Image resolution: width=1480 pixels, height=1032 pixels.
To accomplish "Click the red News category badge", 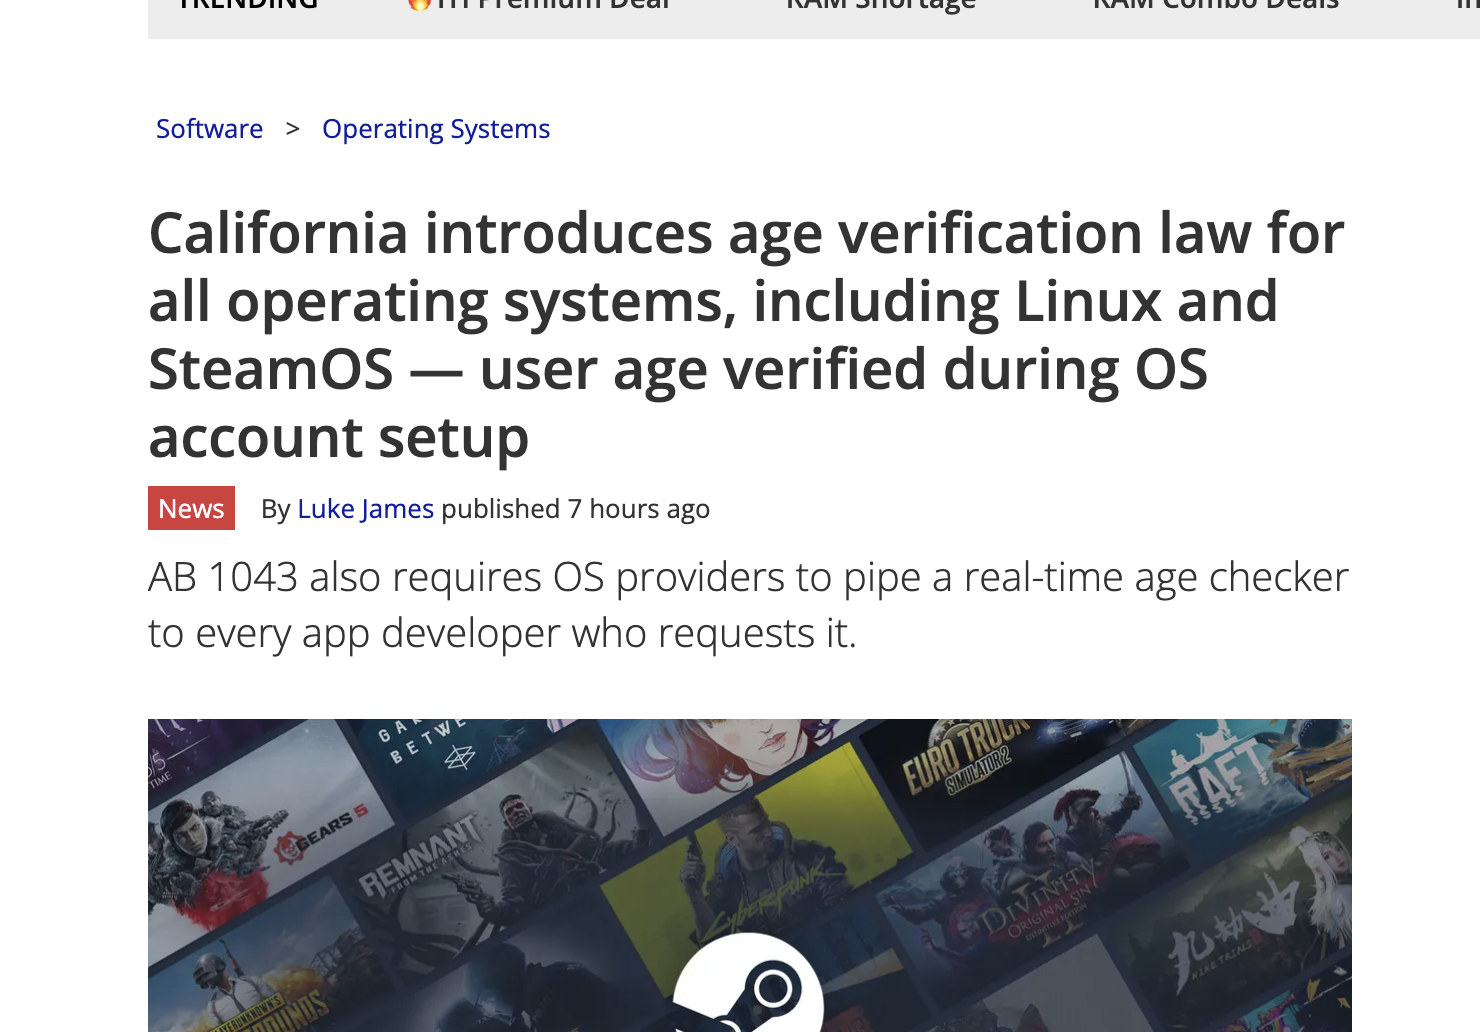I will pos(191,508).
